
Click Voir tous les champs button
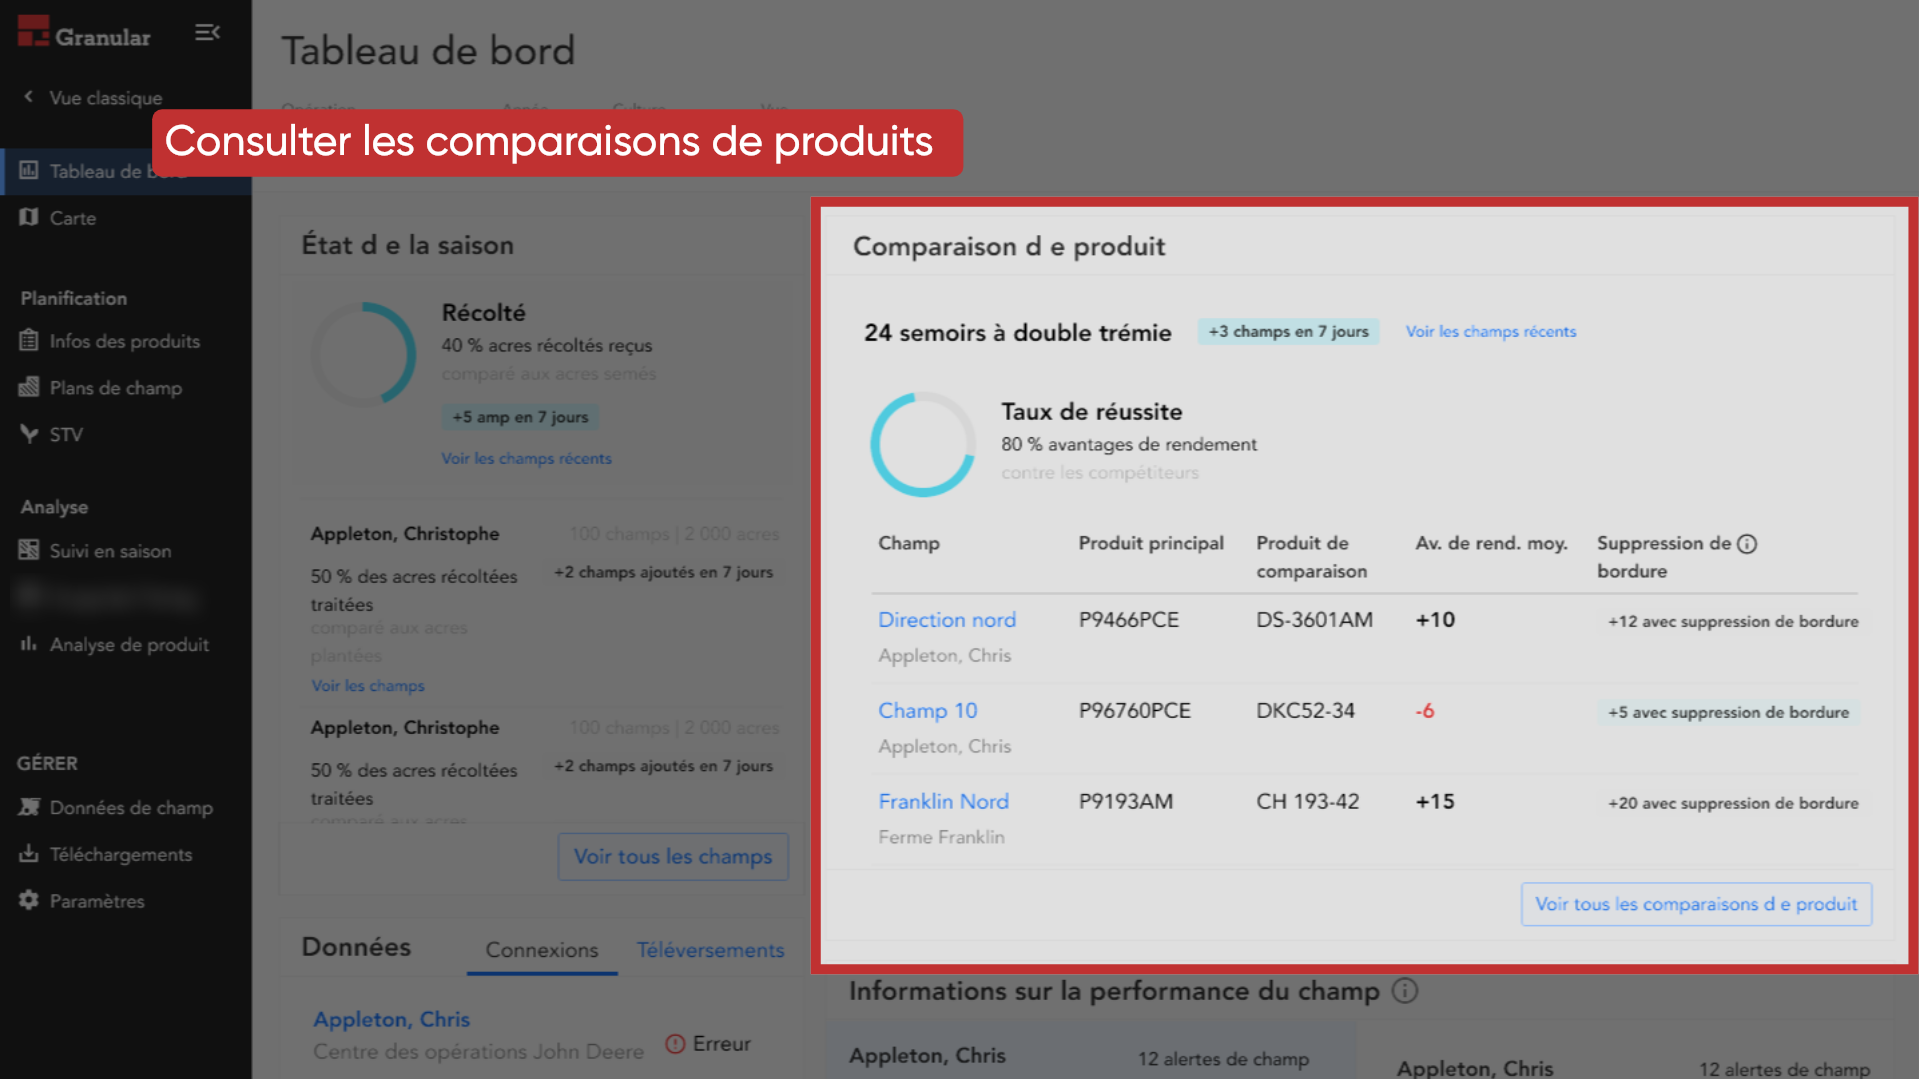(673, 857)
